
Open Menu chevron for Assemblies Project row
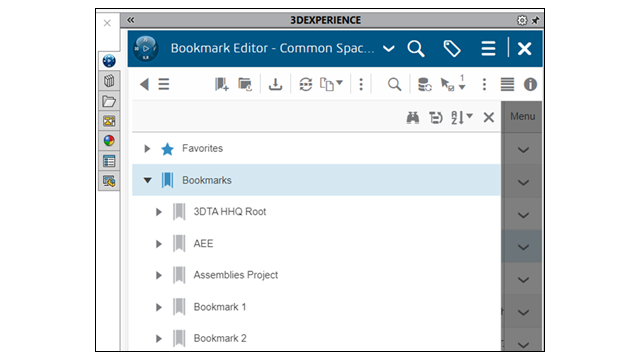(523, 280)
